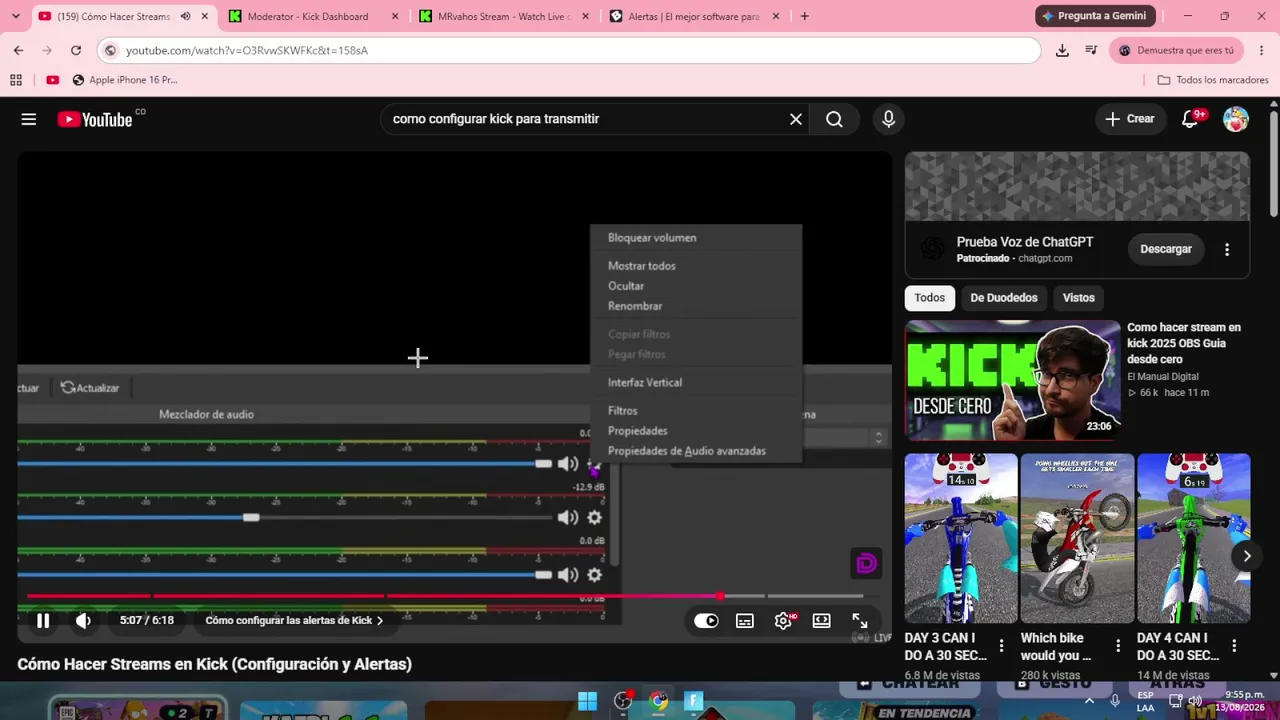This screenshot has height=720, width=1280.
Task: Open options menu for ChatGPT ad
Action: 1227,249
